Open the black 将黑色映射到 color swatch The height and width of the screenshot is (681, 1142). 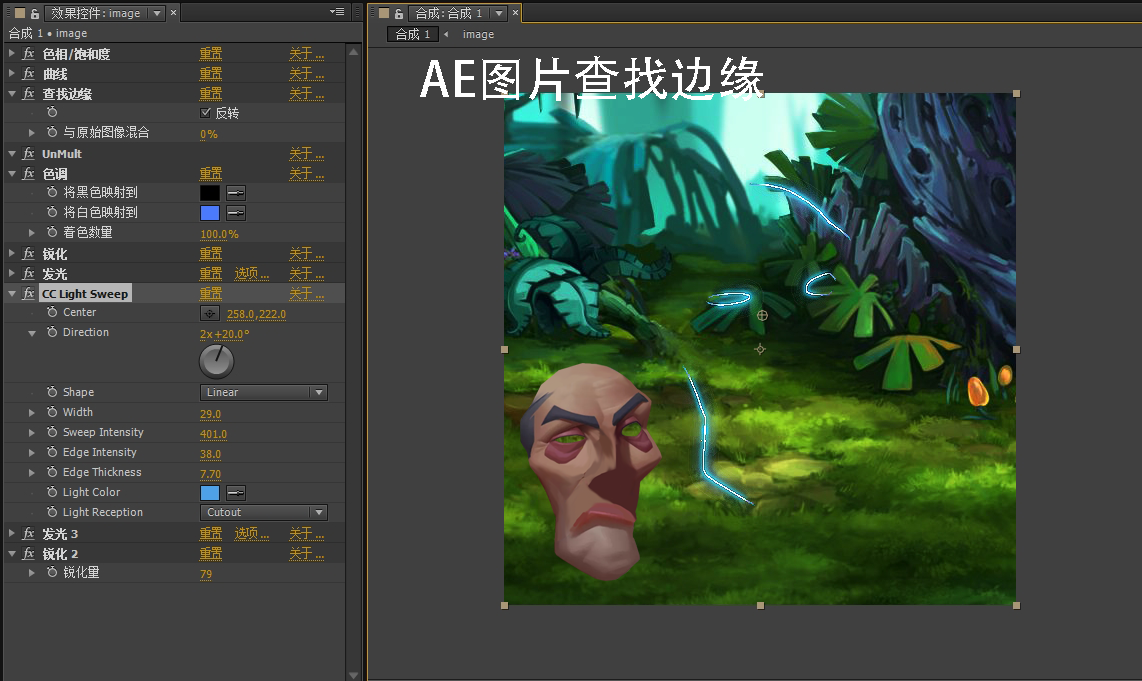tap(210, 193)
